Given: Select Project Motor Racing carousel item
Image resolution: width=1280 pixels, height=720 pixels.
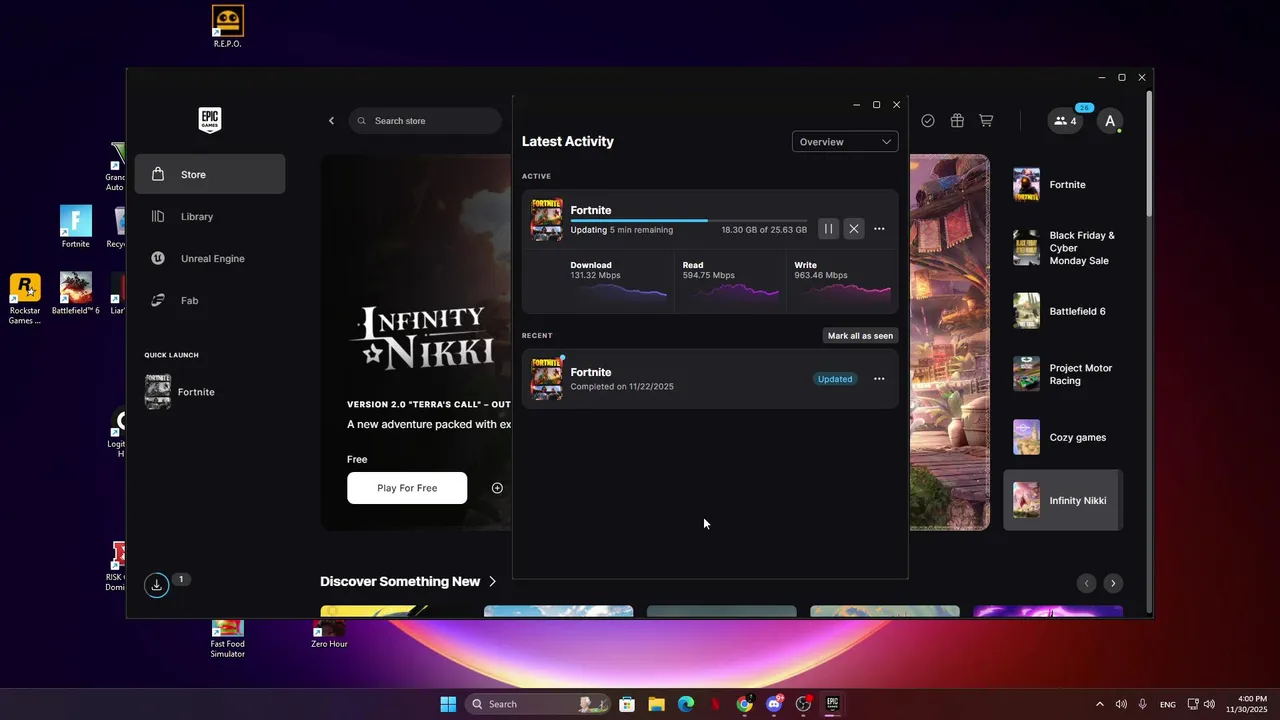Looking at the screenshot, I should coord(1063,374).
